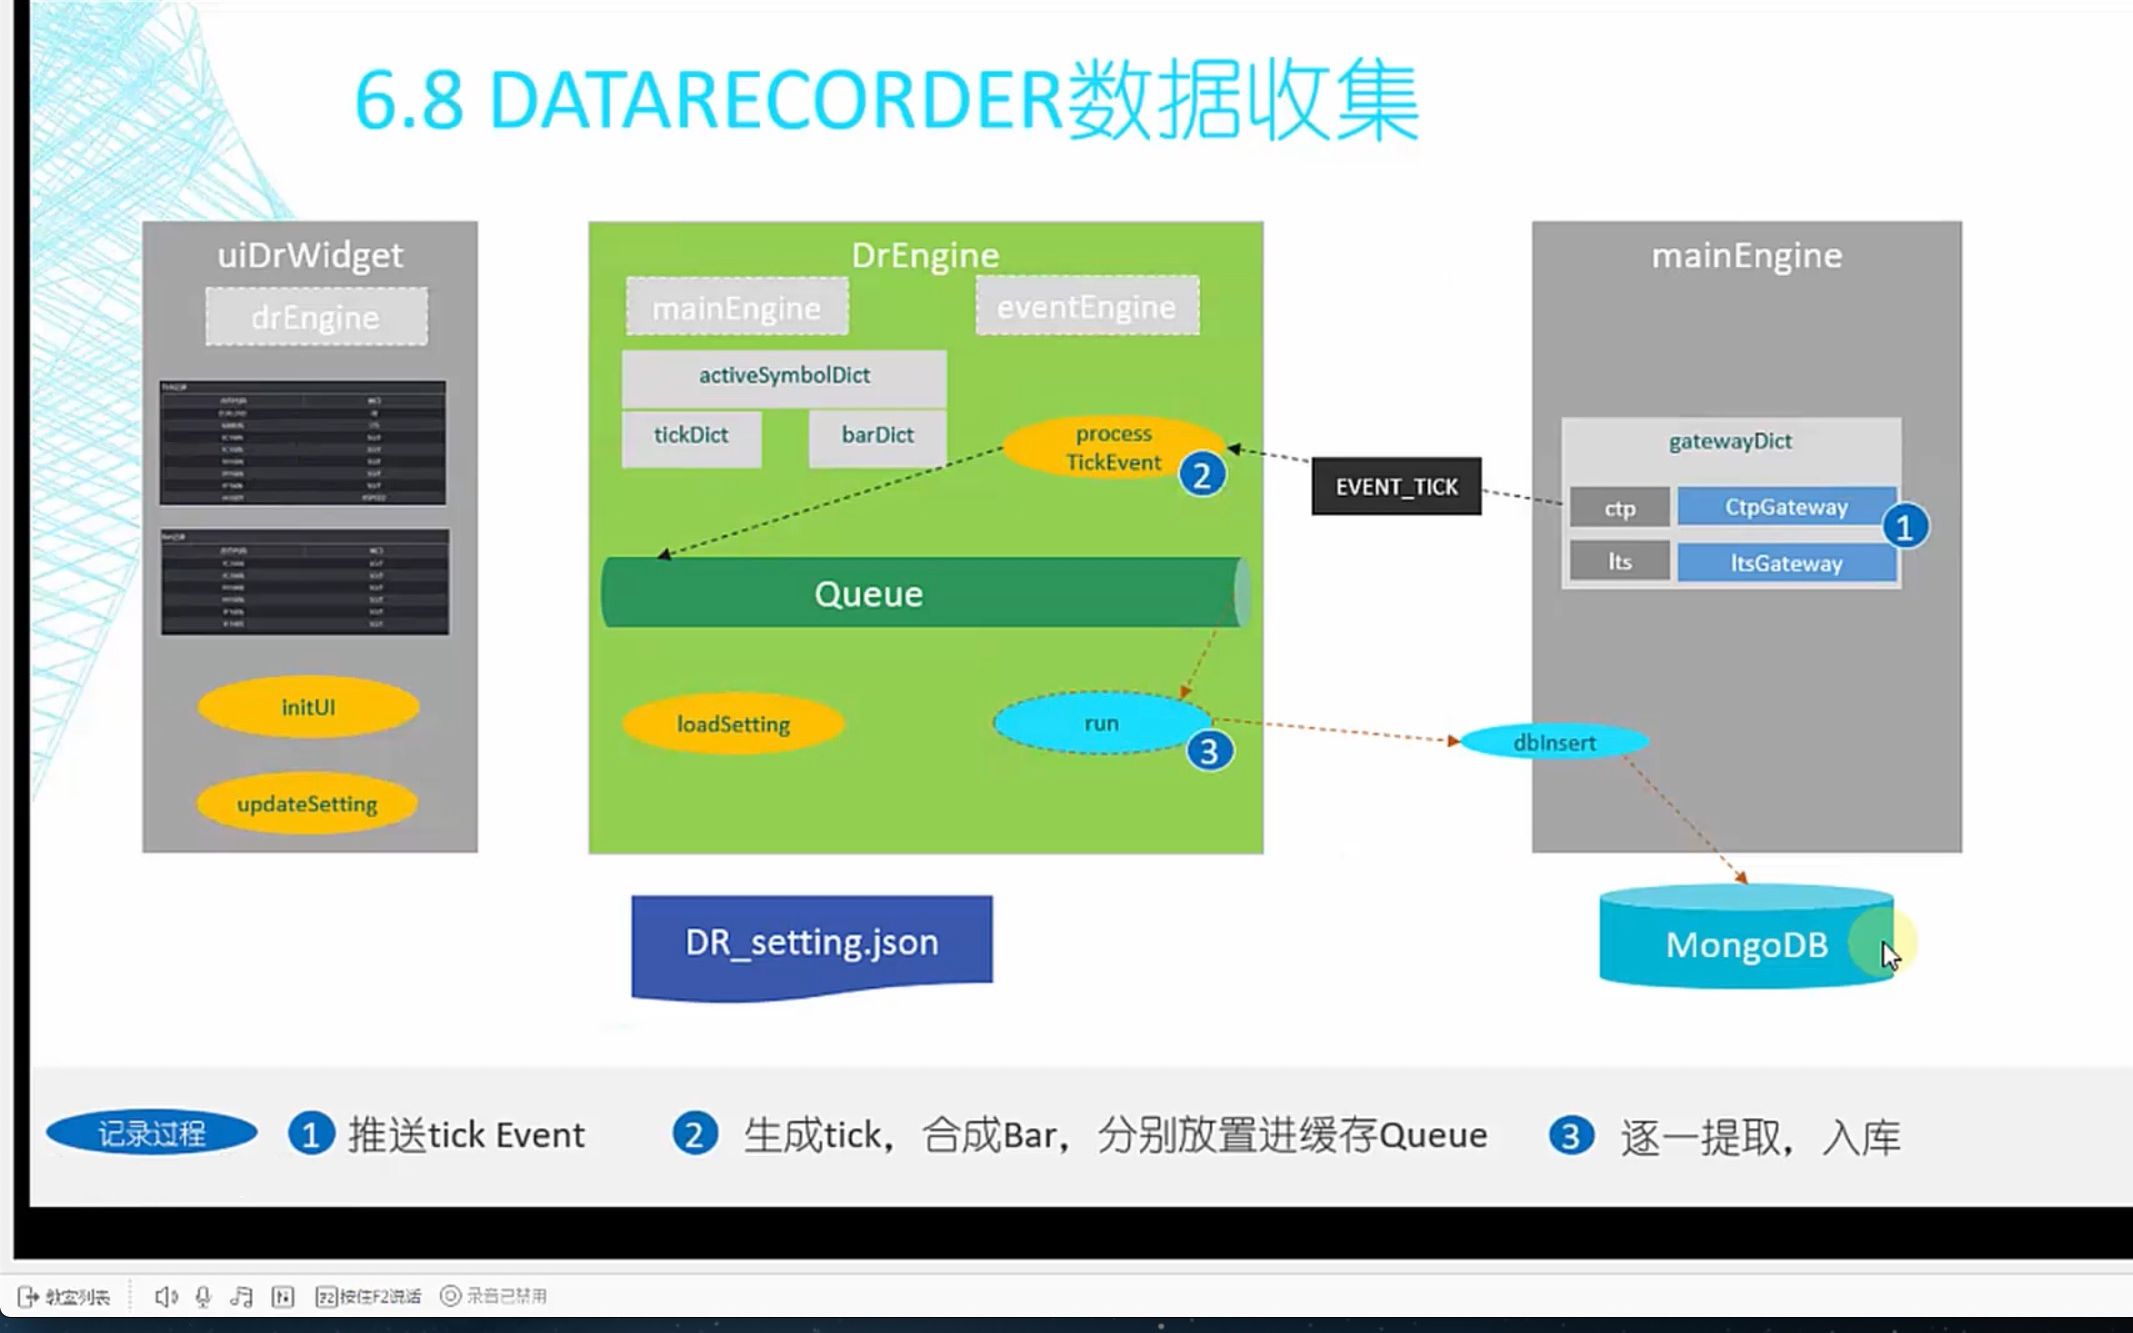
Task: Click the lower bar table thumbnail in uiDrWidget
Action: [x=305, y=582]
